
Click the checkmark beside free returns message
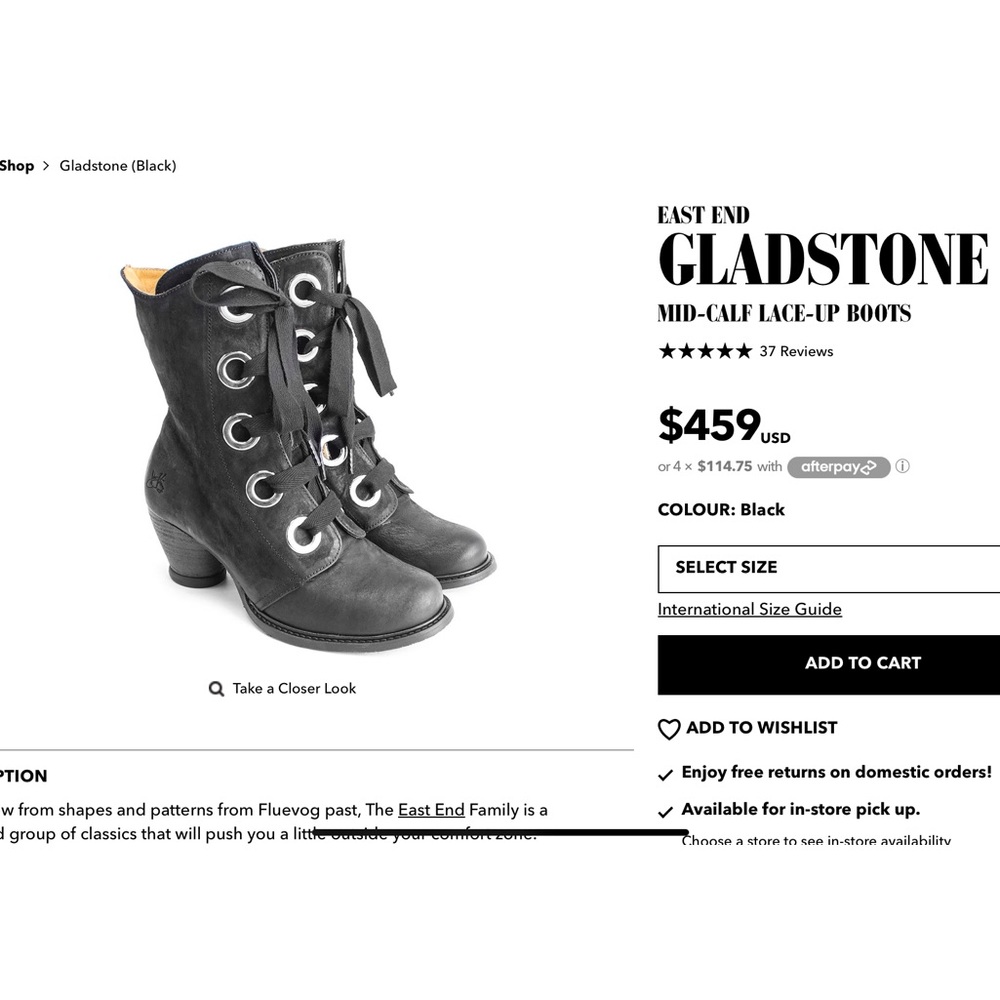pos(665,773)
